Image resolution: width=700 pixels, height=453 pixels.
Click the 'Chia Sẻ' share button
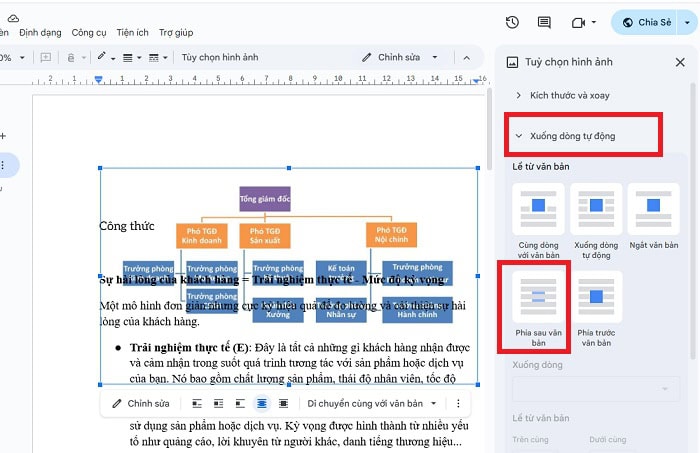click(646, 22)
